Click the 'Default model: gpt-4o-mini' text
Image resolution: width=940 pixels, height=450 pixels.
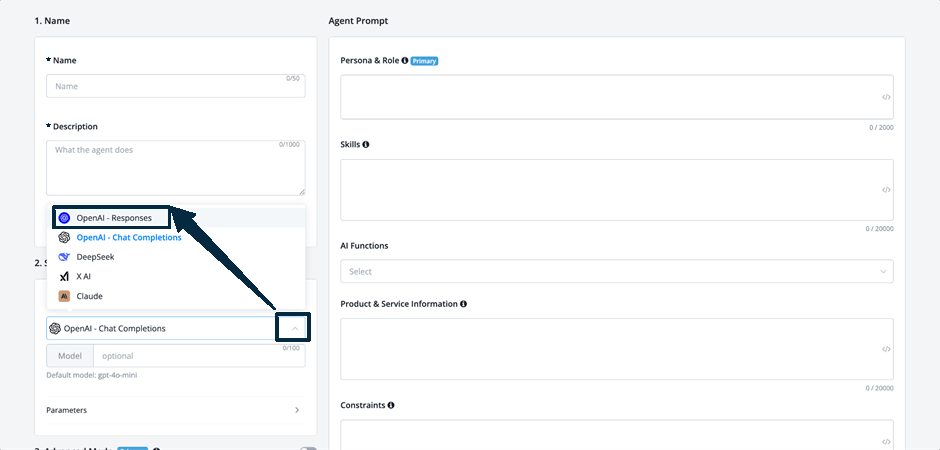[93, 376]
